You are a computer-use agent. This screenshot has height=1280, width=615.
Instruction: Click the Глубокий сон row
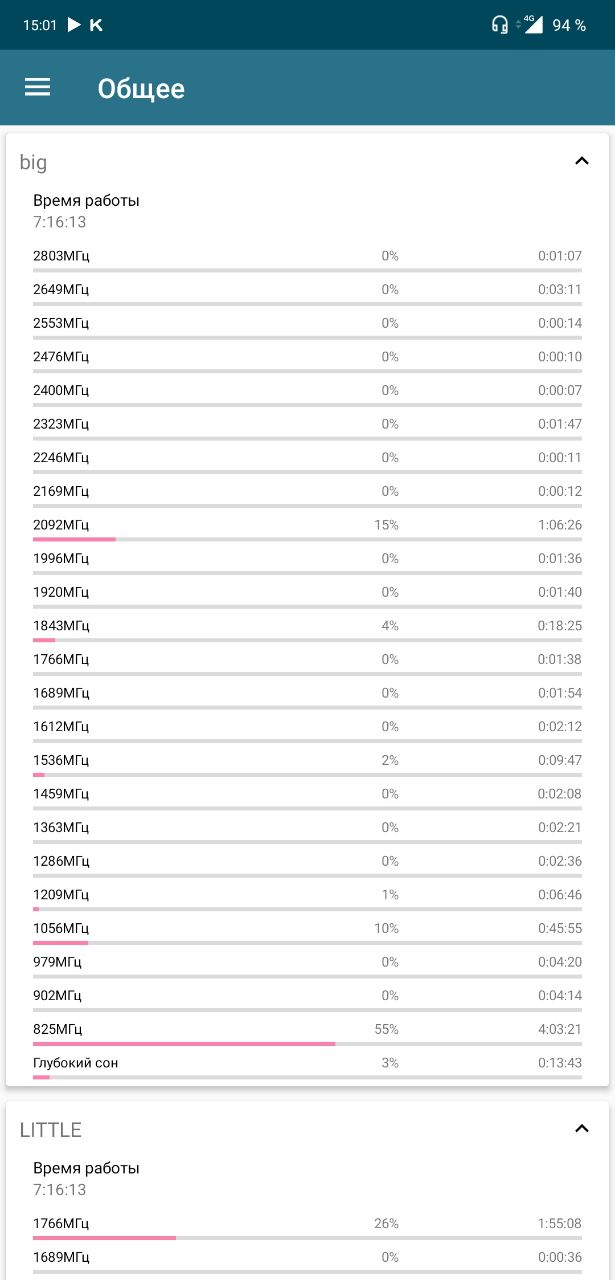click(307, 1065)
